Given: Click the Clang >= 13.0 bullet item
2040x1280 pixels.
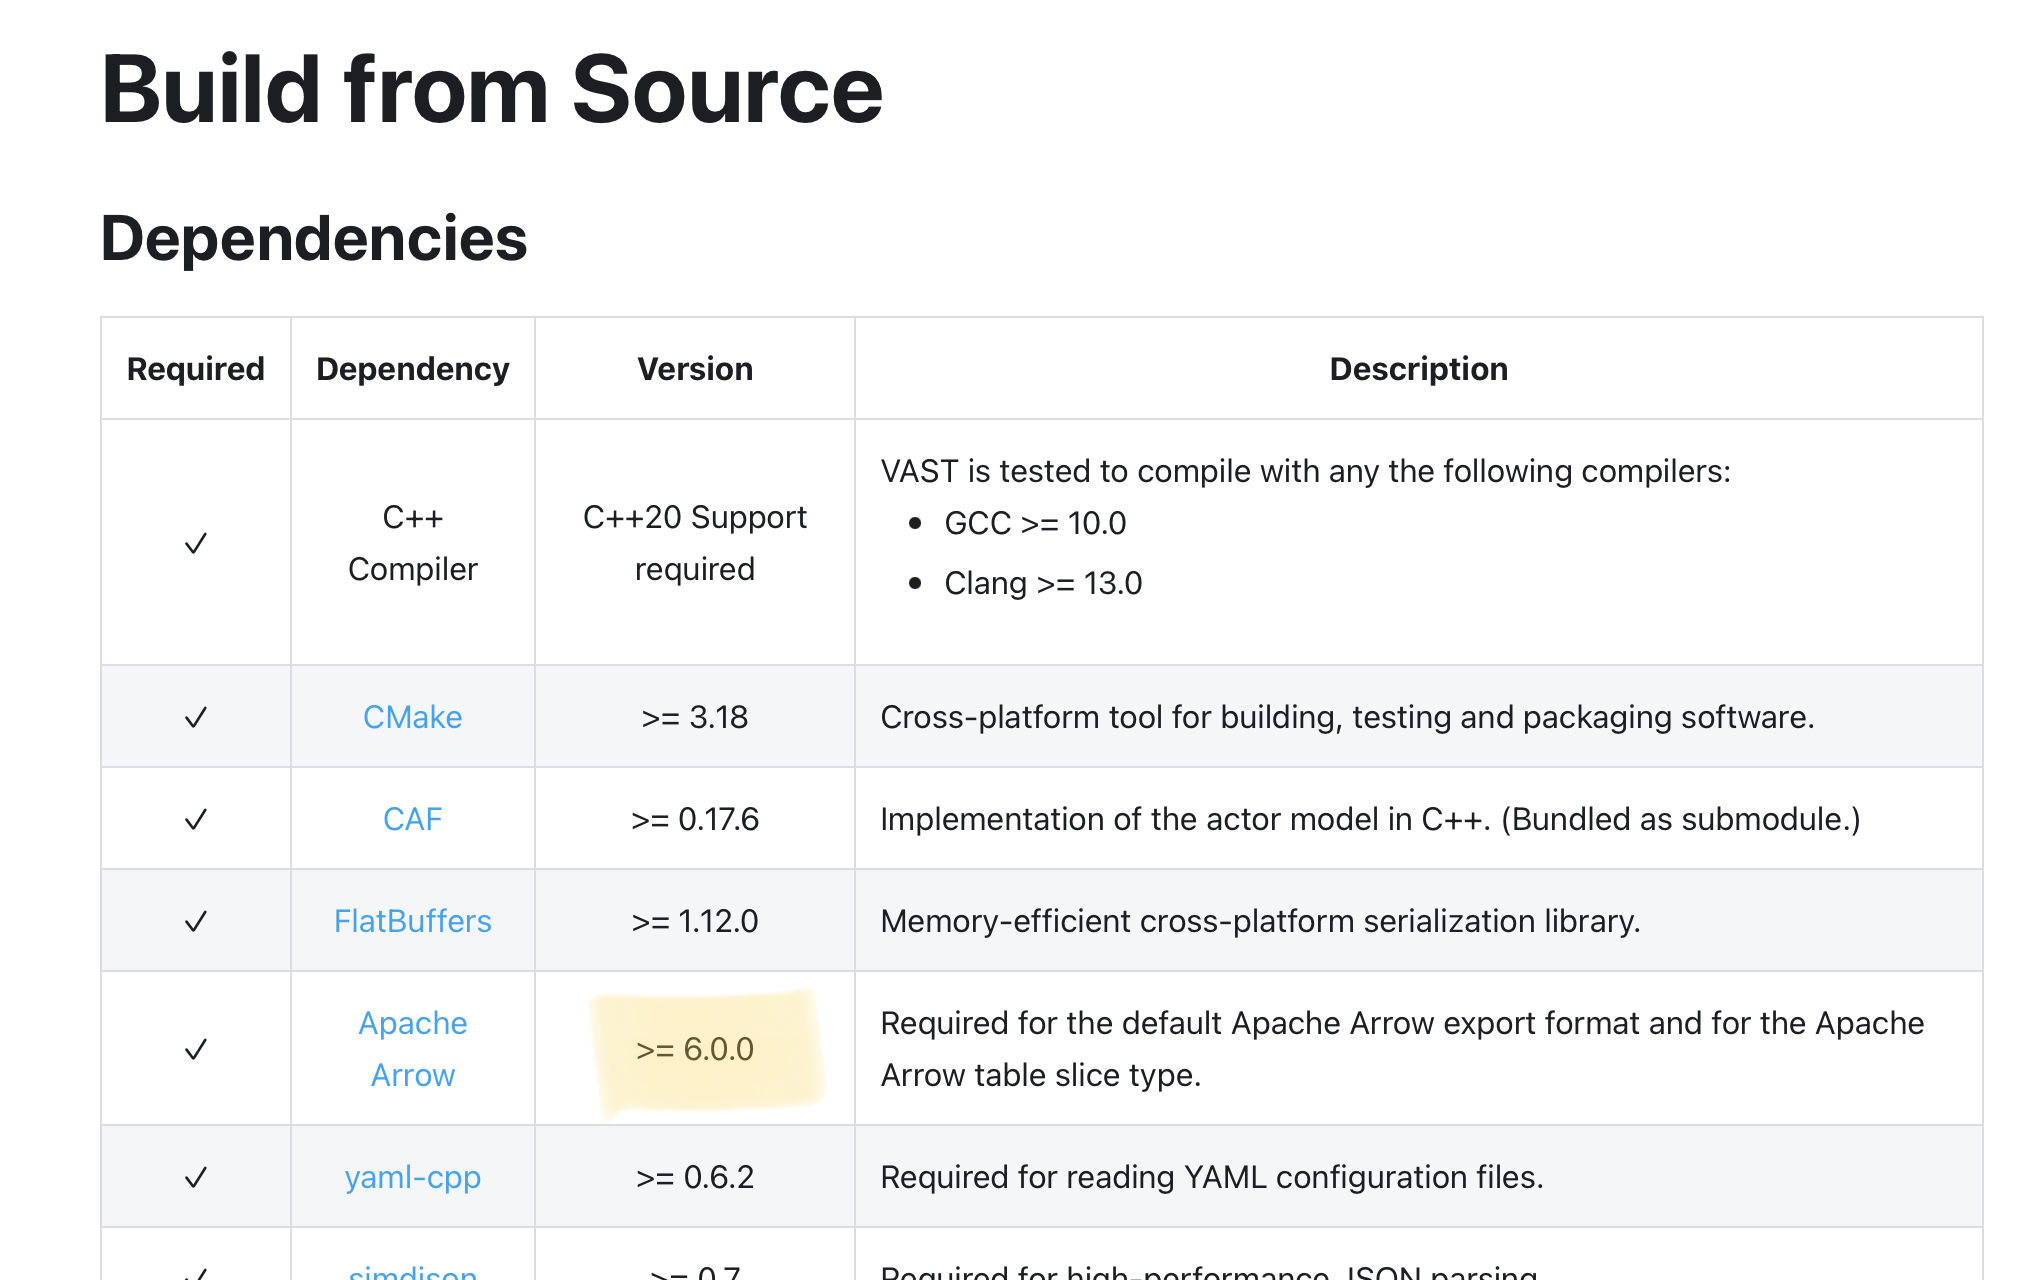Looking at the screenshot, I should [1043, 583].
